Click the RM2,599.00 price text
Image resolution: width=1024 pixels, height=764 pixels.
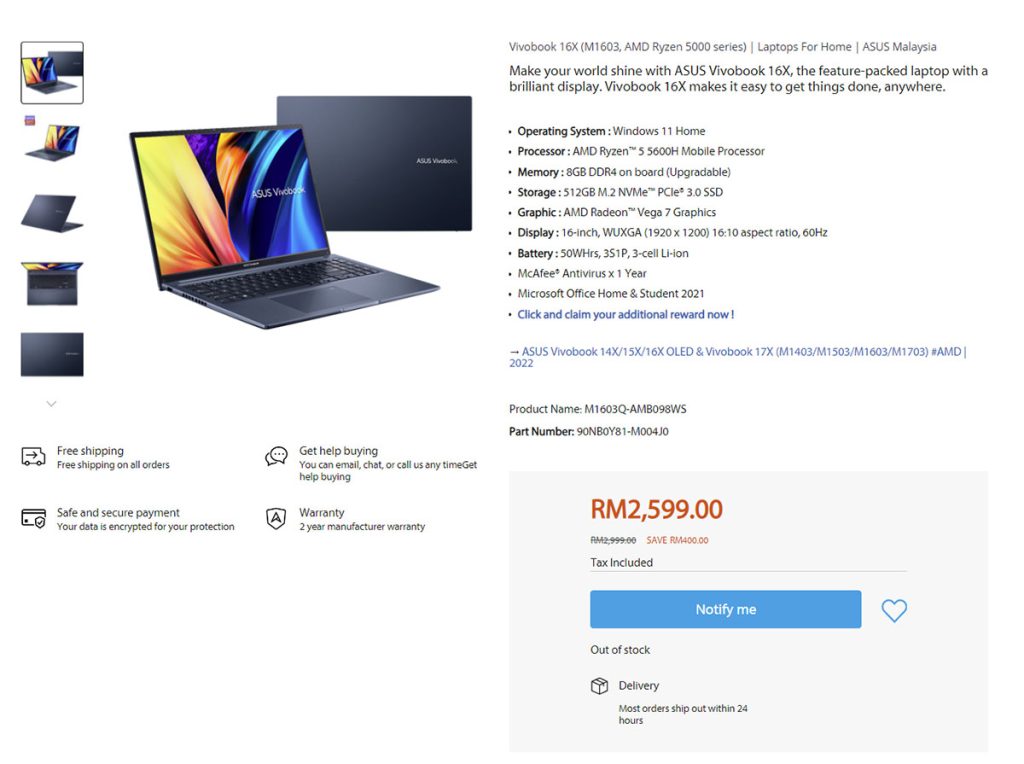[656, 509]
